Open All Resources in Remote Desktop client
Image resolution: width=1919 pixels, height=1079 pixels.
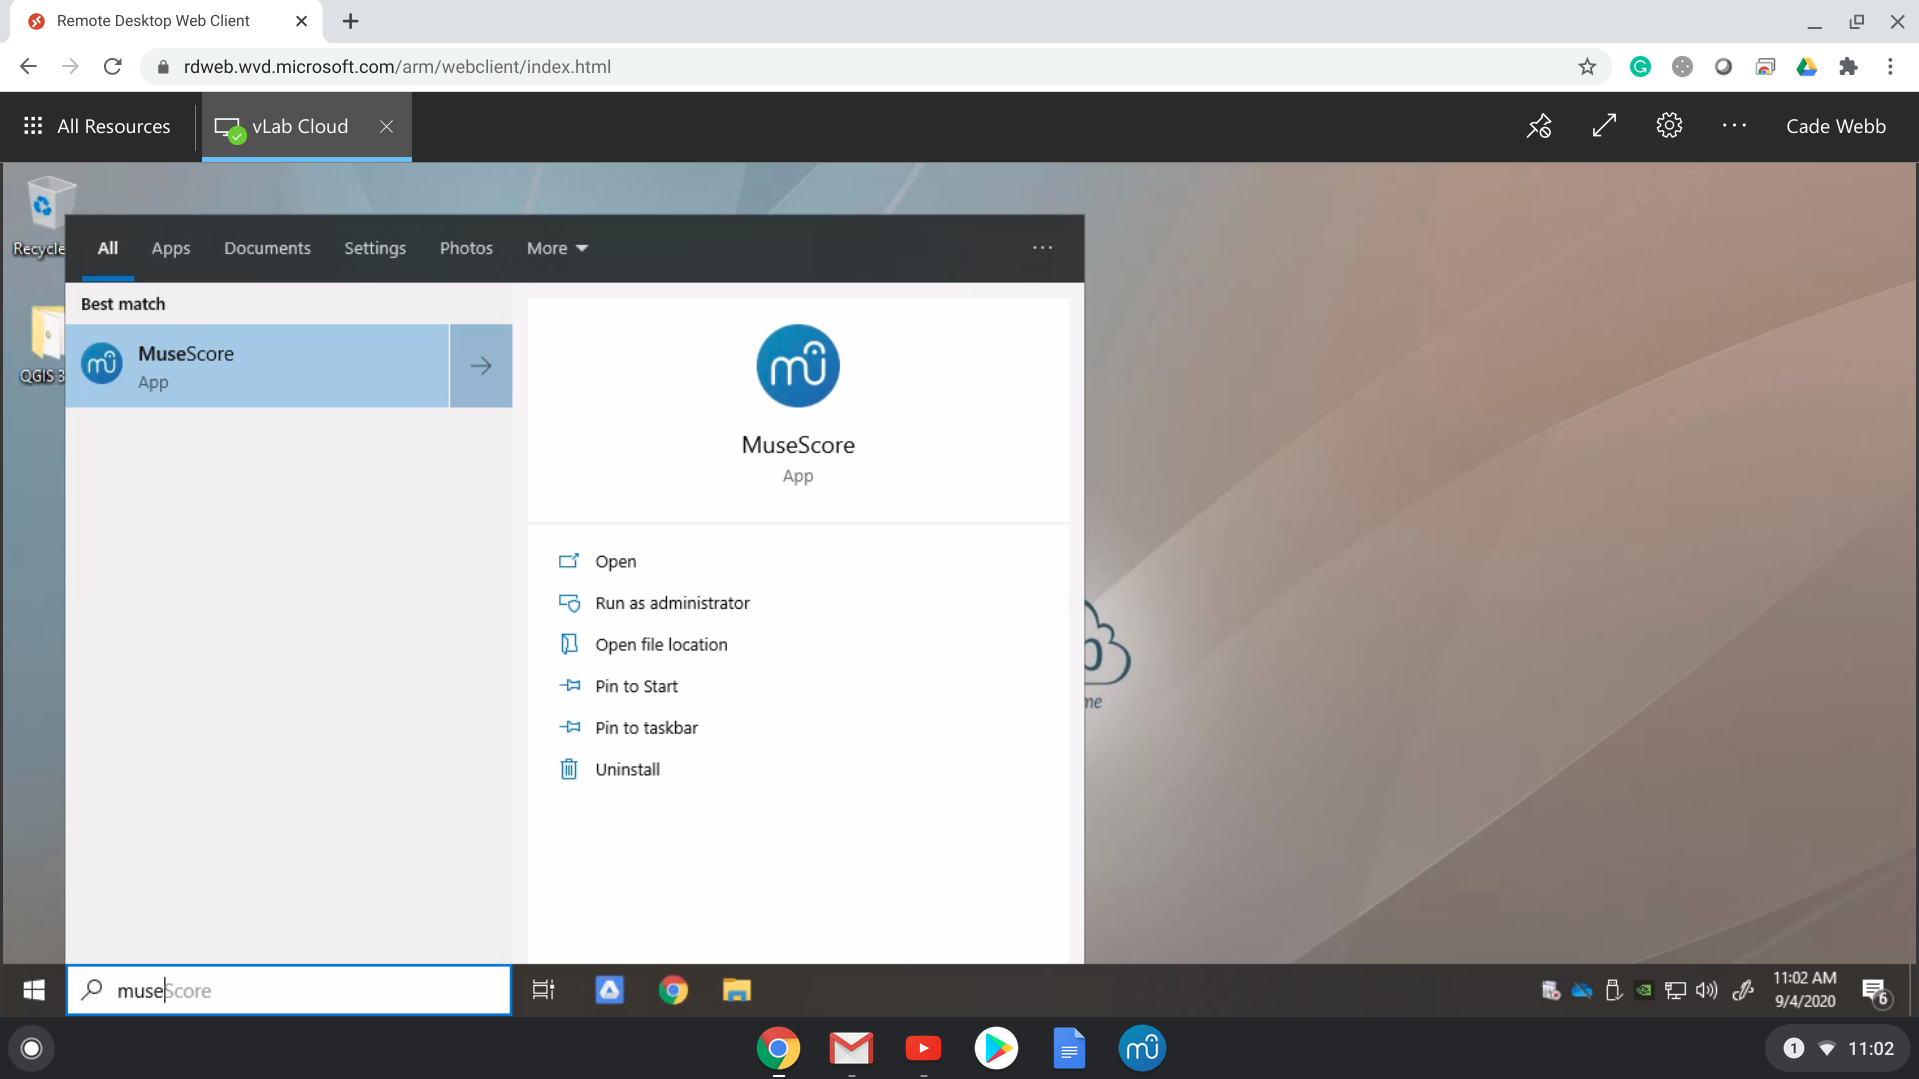97,127
